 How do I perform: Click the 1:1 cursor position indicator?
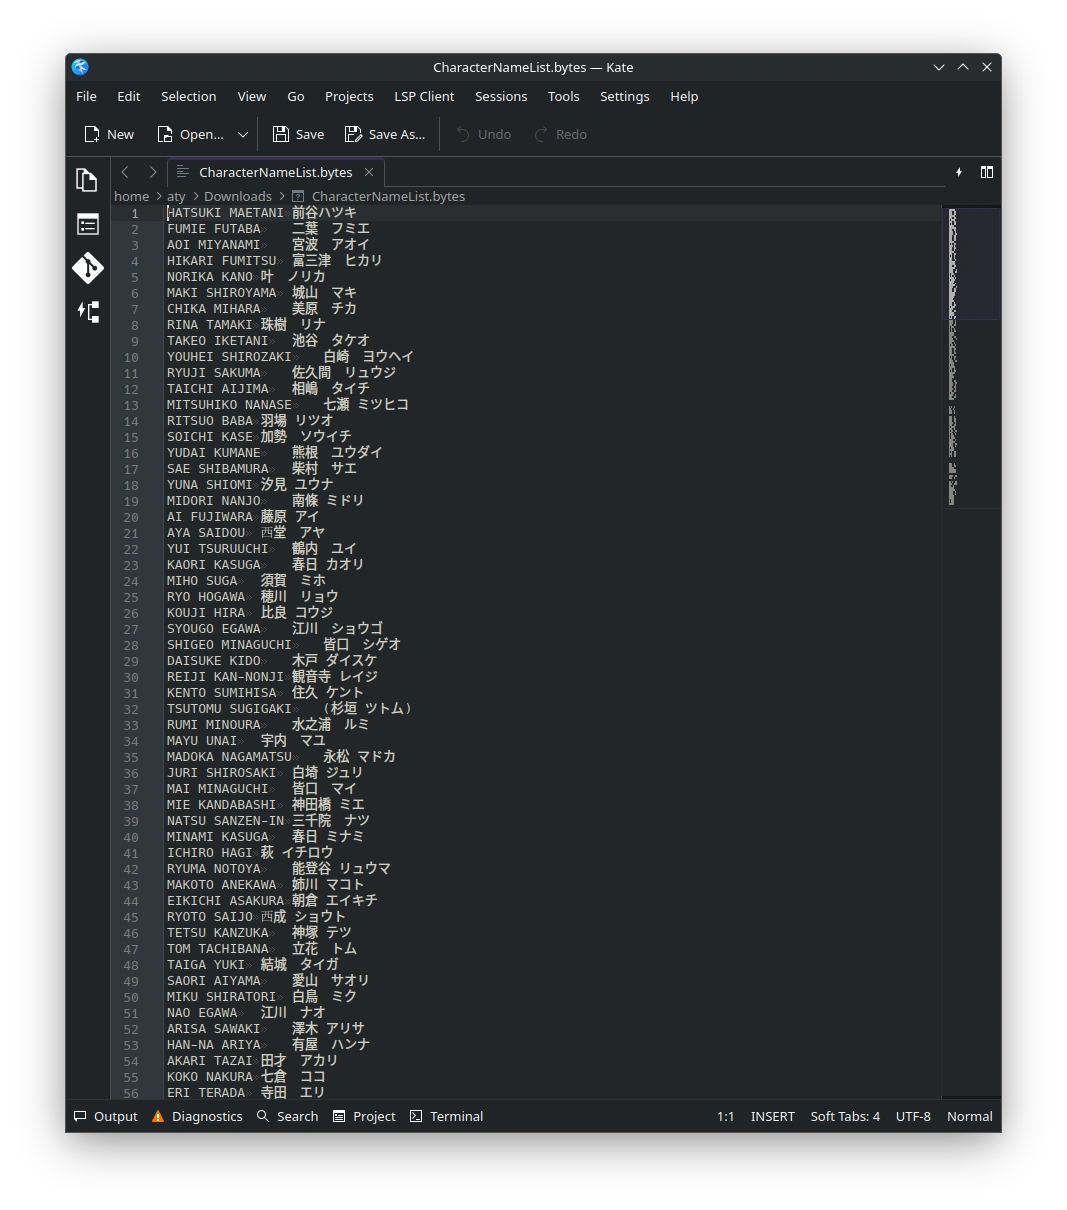[x=726, y=1116]
